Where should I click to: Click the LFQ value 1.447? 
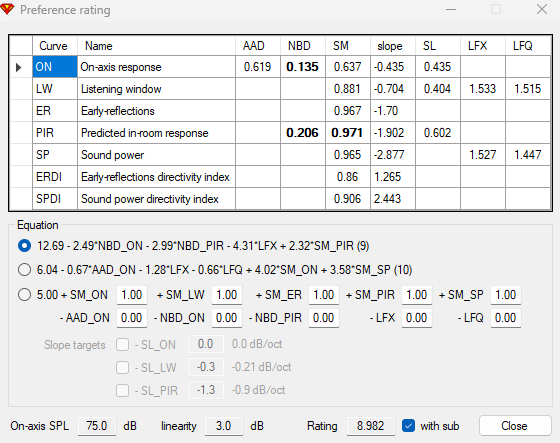[528, 155]
